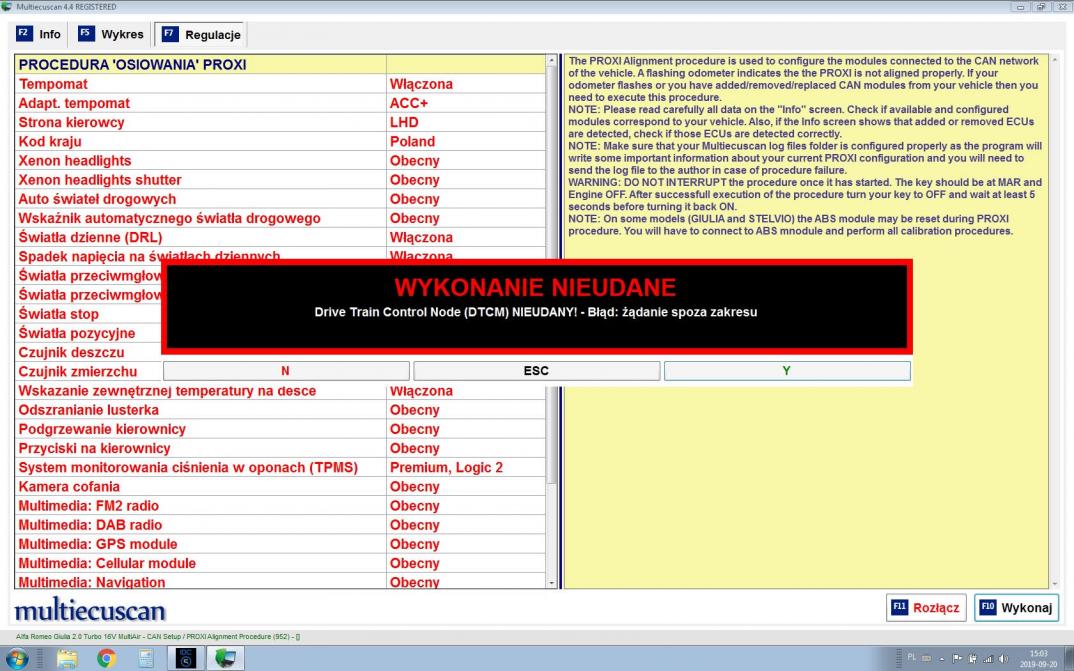Click the F11 key icon on Rozłącz
The image size is (1074, 671).
point(899,607)
